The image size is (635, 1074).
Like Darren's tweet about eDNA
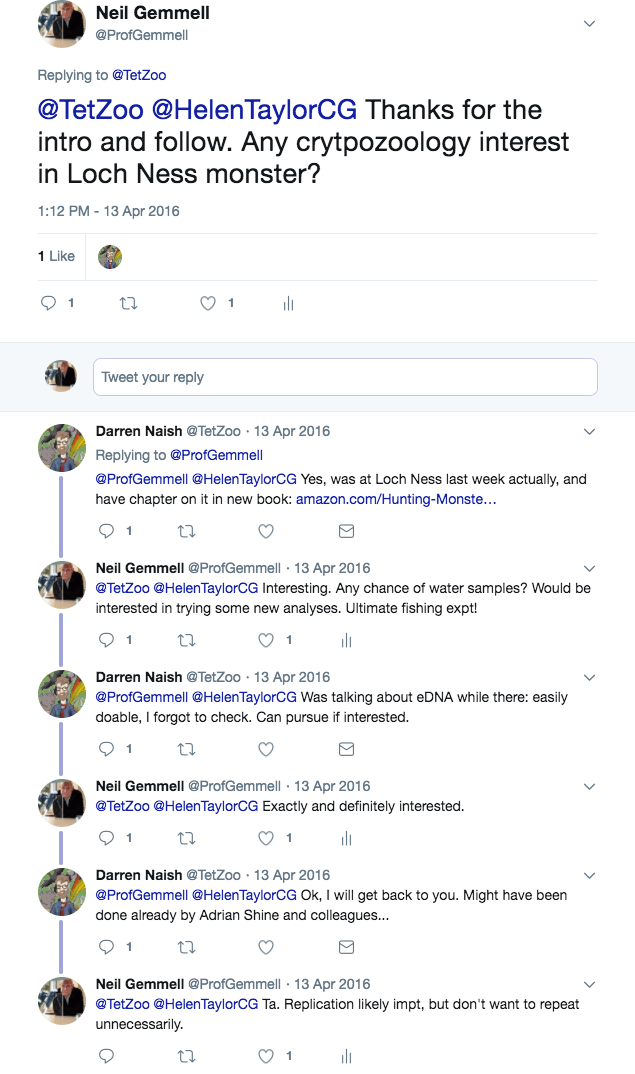(266, 748)
